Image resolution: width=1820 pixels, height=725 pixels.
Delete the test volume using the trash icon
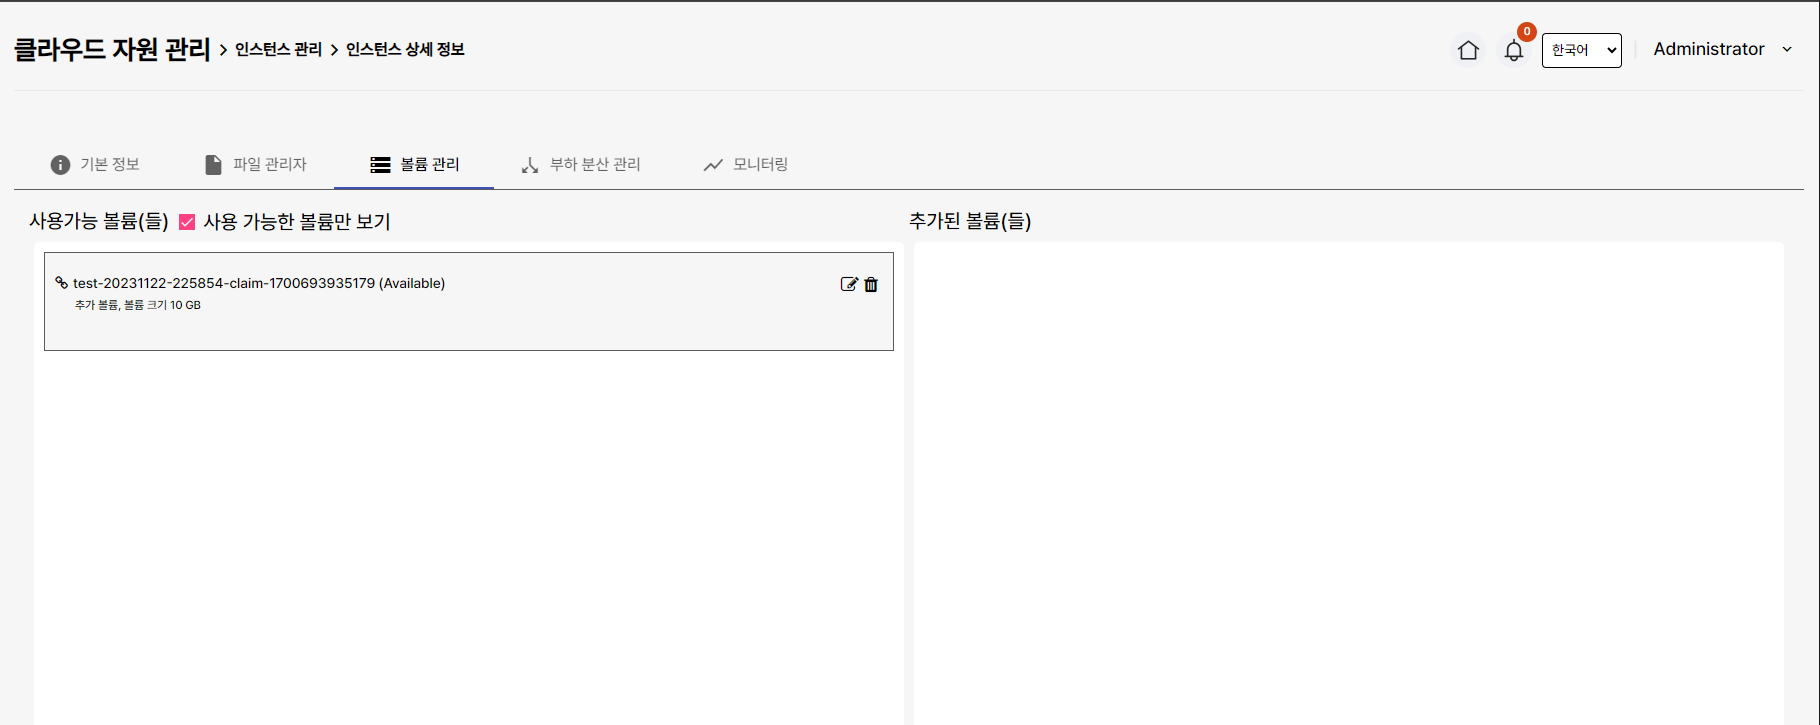point(871,284)
